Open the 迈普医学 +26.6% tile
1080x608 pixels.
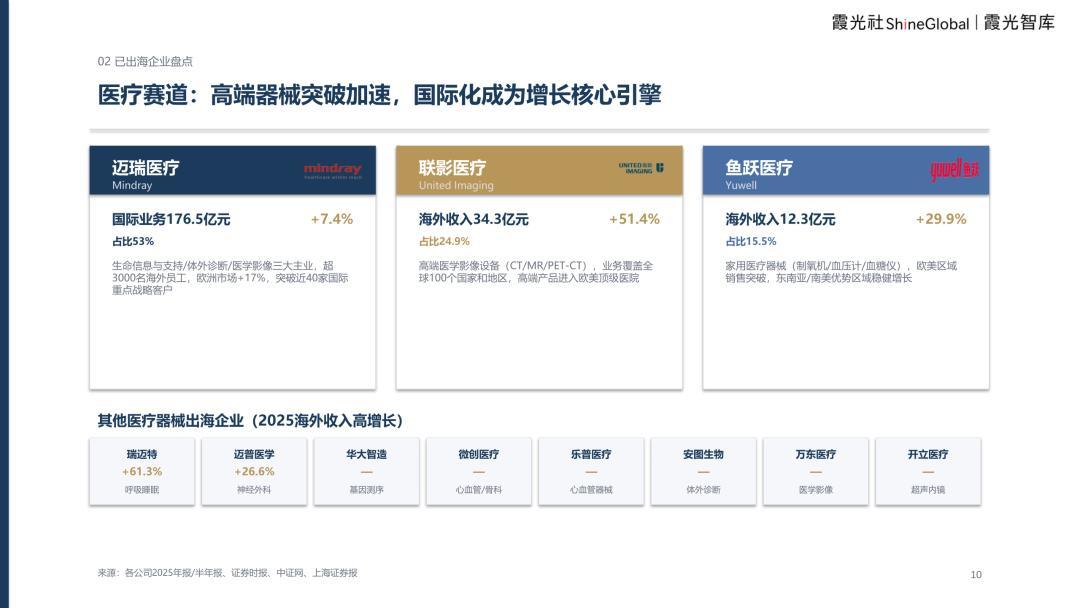click(254, 472)
